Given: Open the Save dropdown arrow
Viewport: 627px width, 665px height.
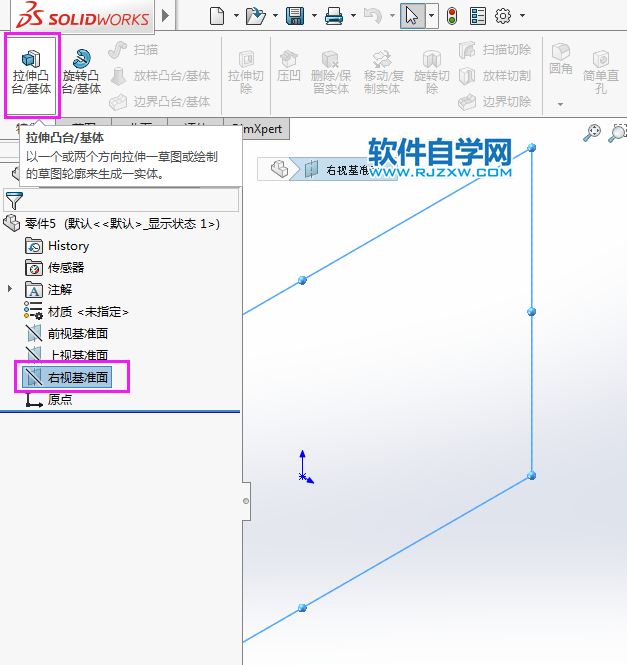Looking at the screenshot, I should (x=314, y=16).
